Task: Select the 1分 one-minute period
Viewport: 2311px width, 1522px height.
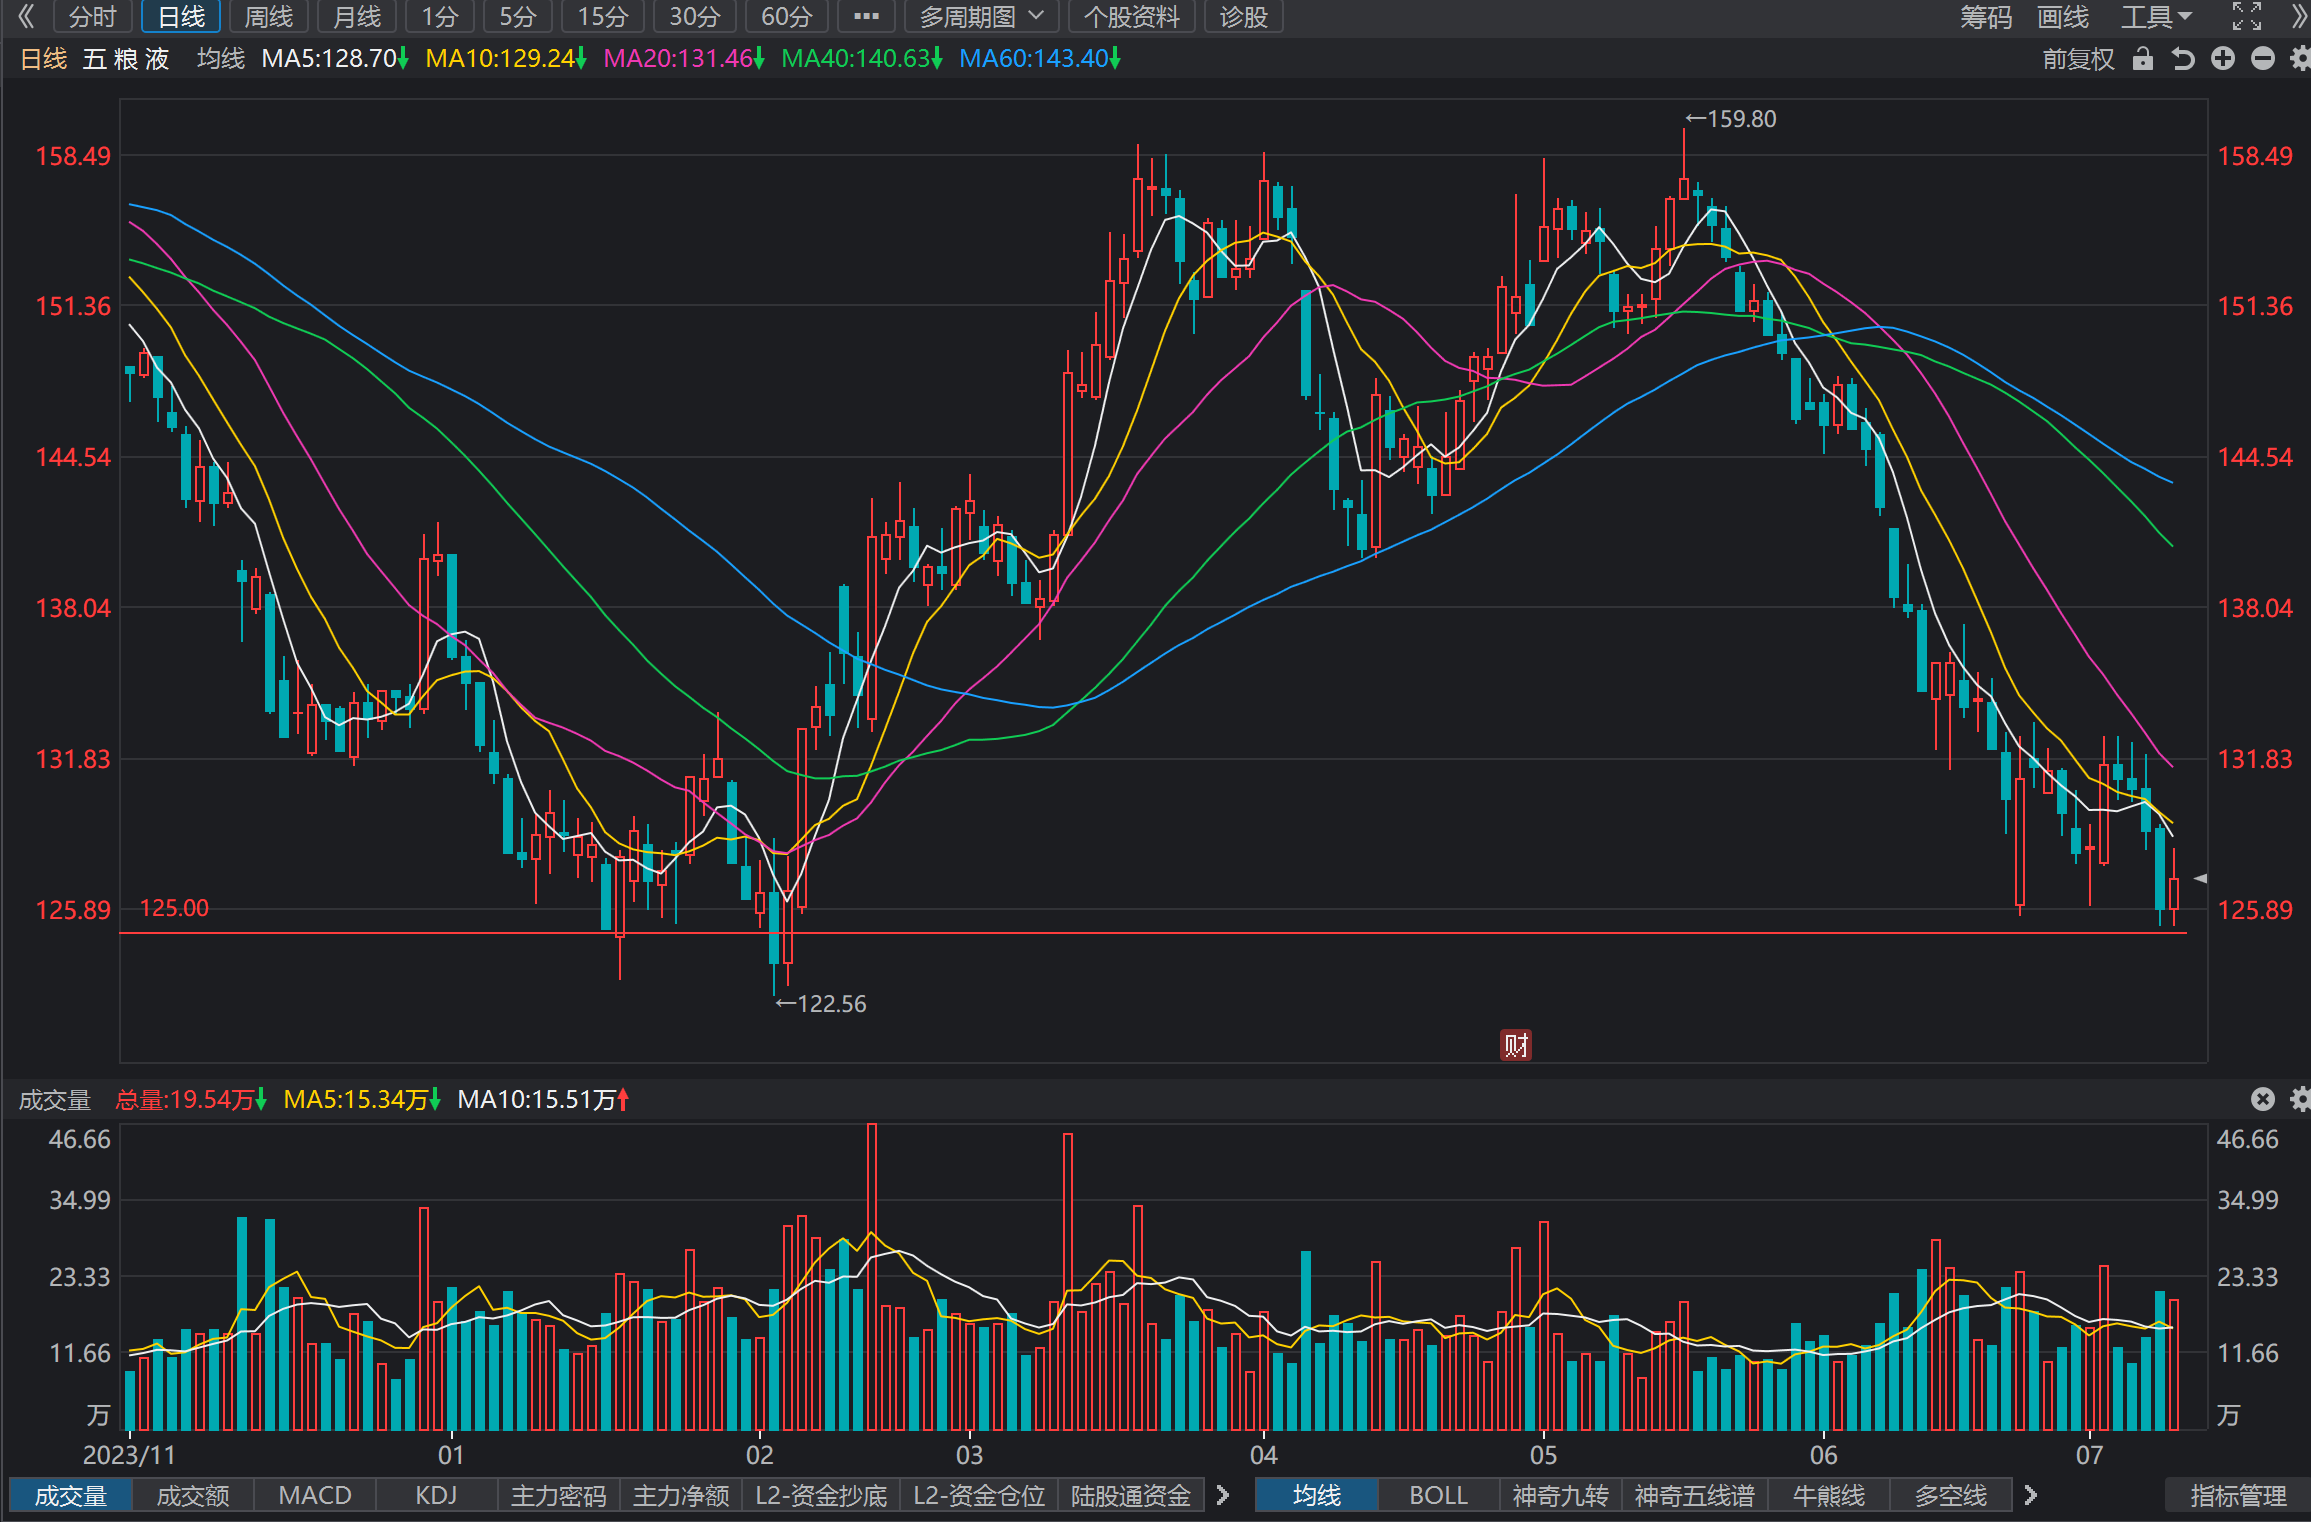Action: [439, 16]
